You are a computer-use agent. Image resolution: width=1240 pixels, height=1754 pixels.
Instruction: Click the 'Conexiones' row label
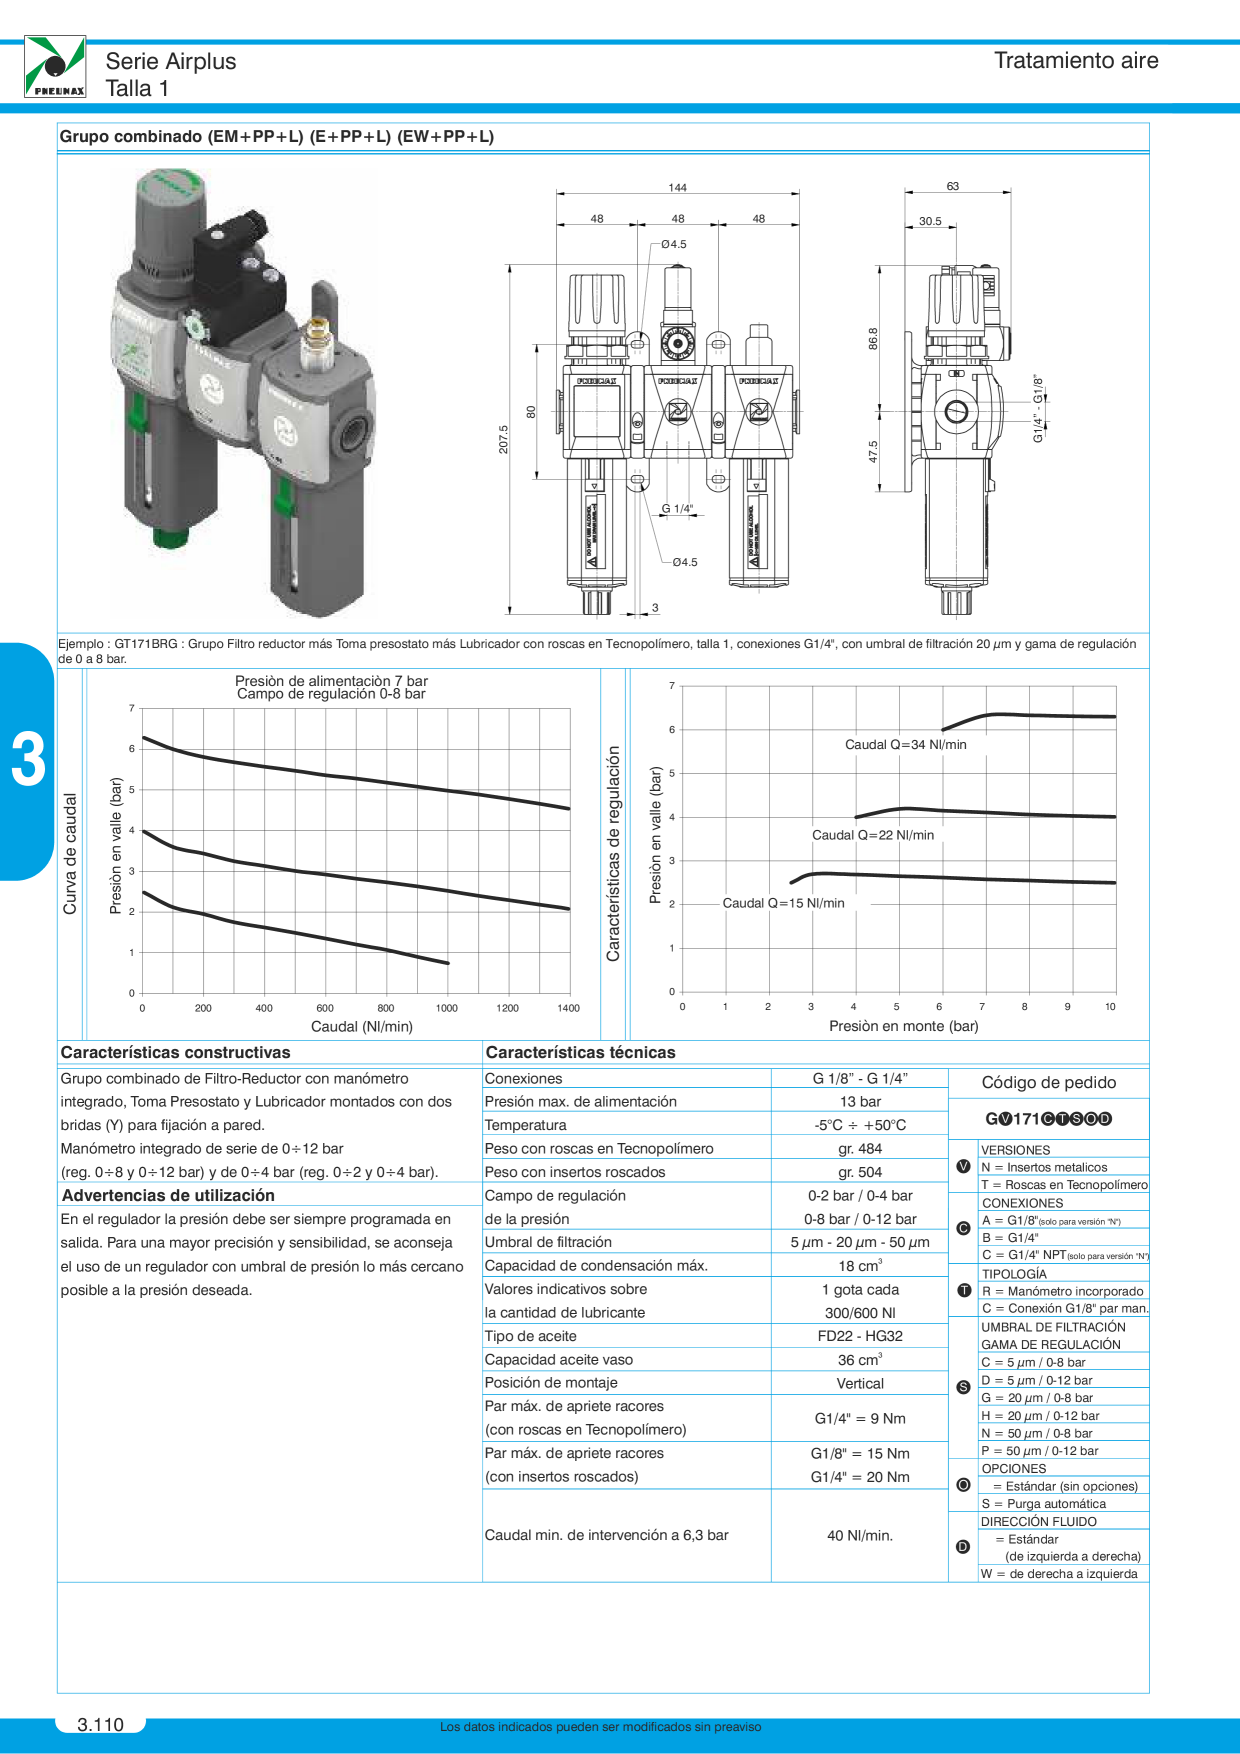point(523,1079)
